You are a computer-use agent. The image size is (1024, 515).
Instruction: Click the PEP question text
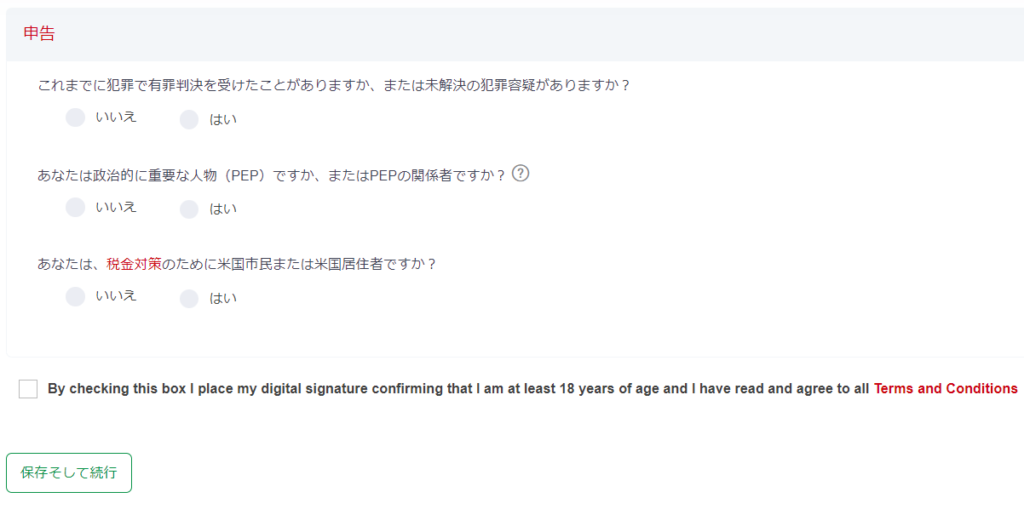(x=270, y=175)
